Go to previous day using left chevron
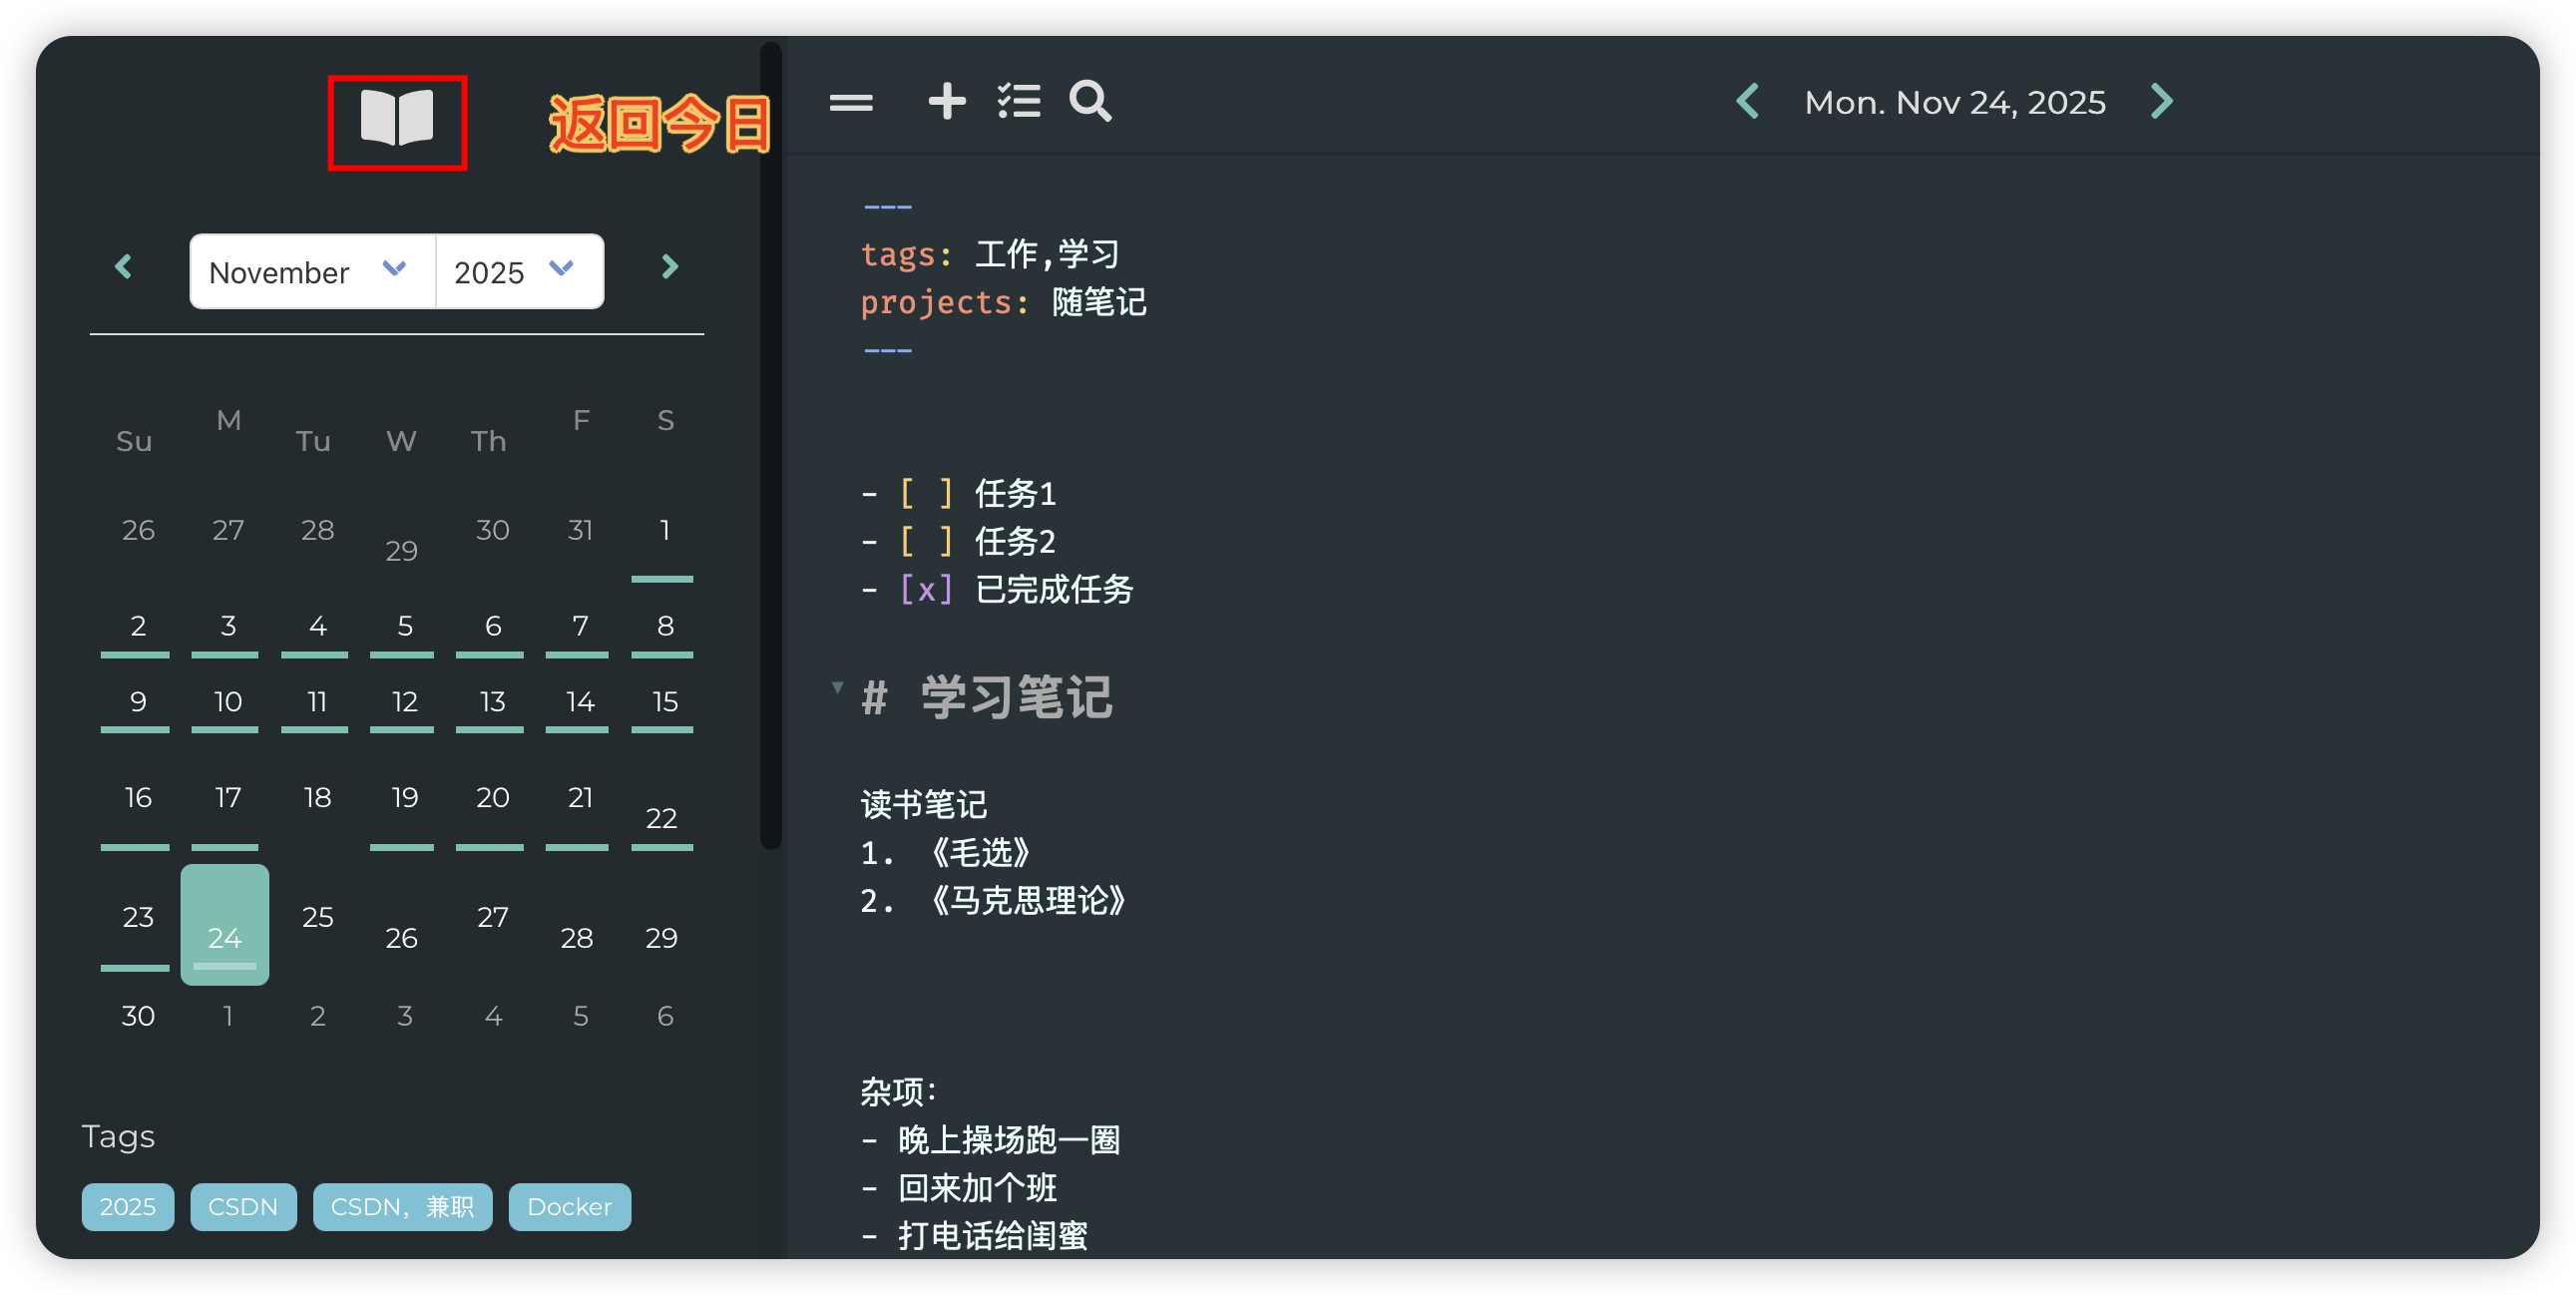This screenshot has height=1295, width=2576. point(1748,102)
